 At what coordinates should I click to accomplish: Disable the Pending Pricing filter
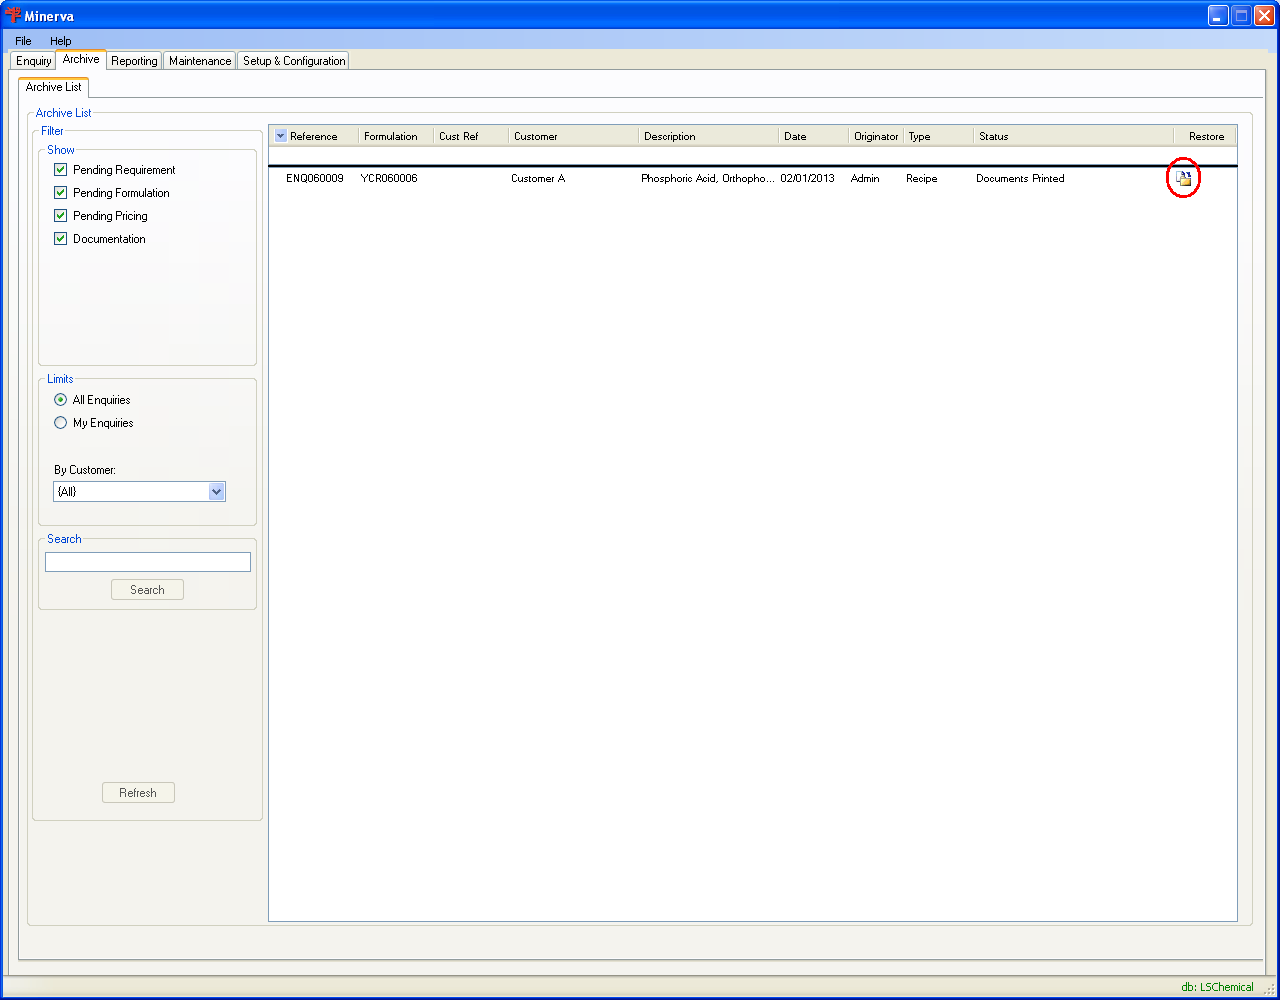click(x=61, y=216)
